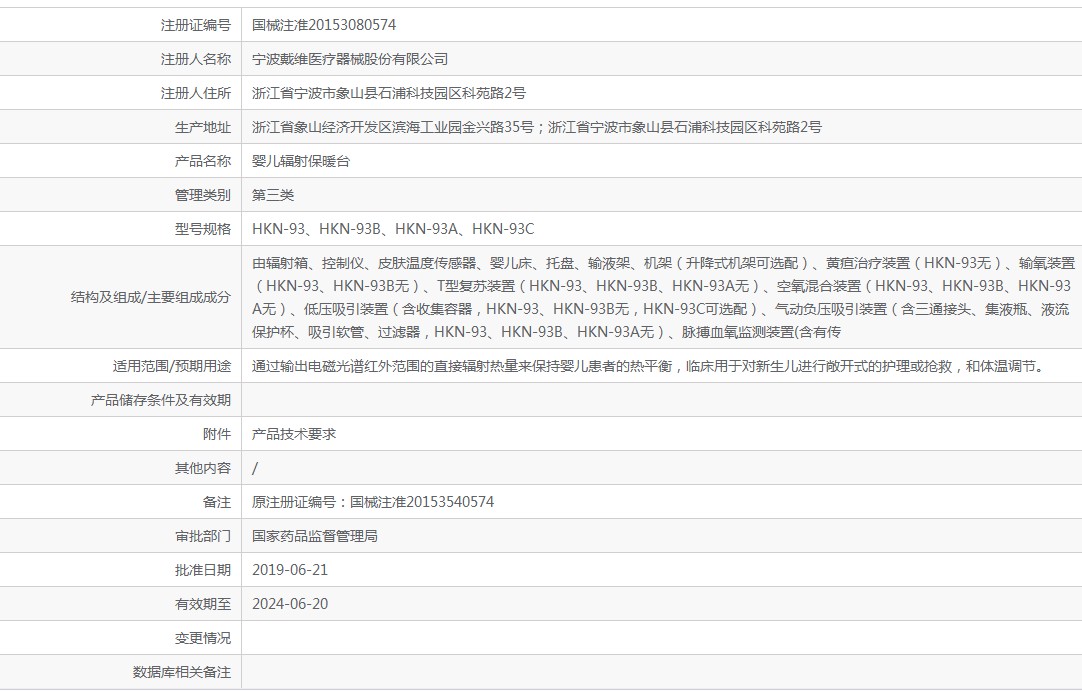Select remark 原注册证编号：国械注准20153540574

(373, 502)
